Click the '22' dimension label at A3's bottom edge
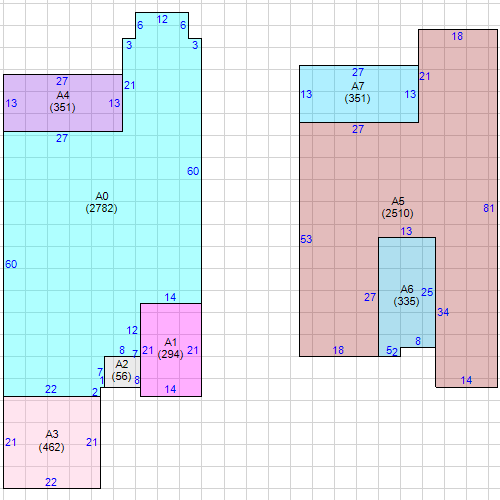500x500 pixels. [51, 482]
